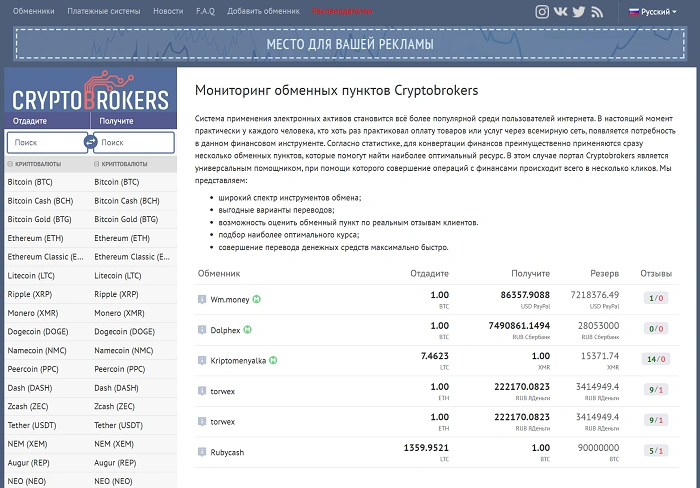Open the Dolphex exchanger link
The width and height of the screenshot is (700, 488).
tap(225, 330)
